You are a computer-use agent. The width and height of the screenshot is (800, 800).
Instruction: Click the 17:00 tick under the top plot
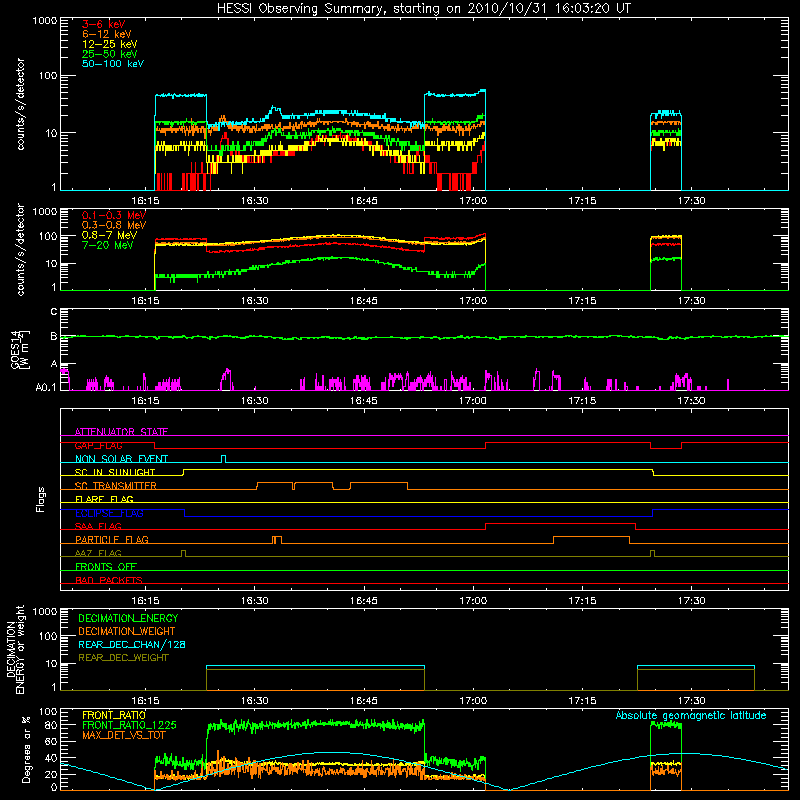[x=473, y=201]
